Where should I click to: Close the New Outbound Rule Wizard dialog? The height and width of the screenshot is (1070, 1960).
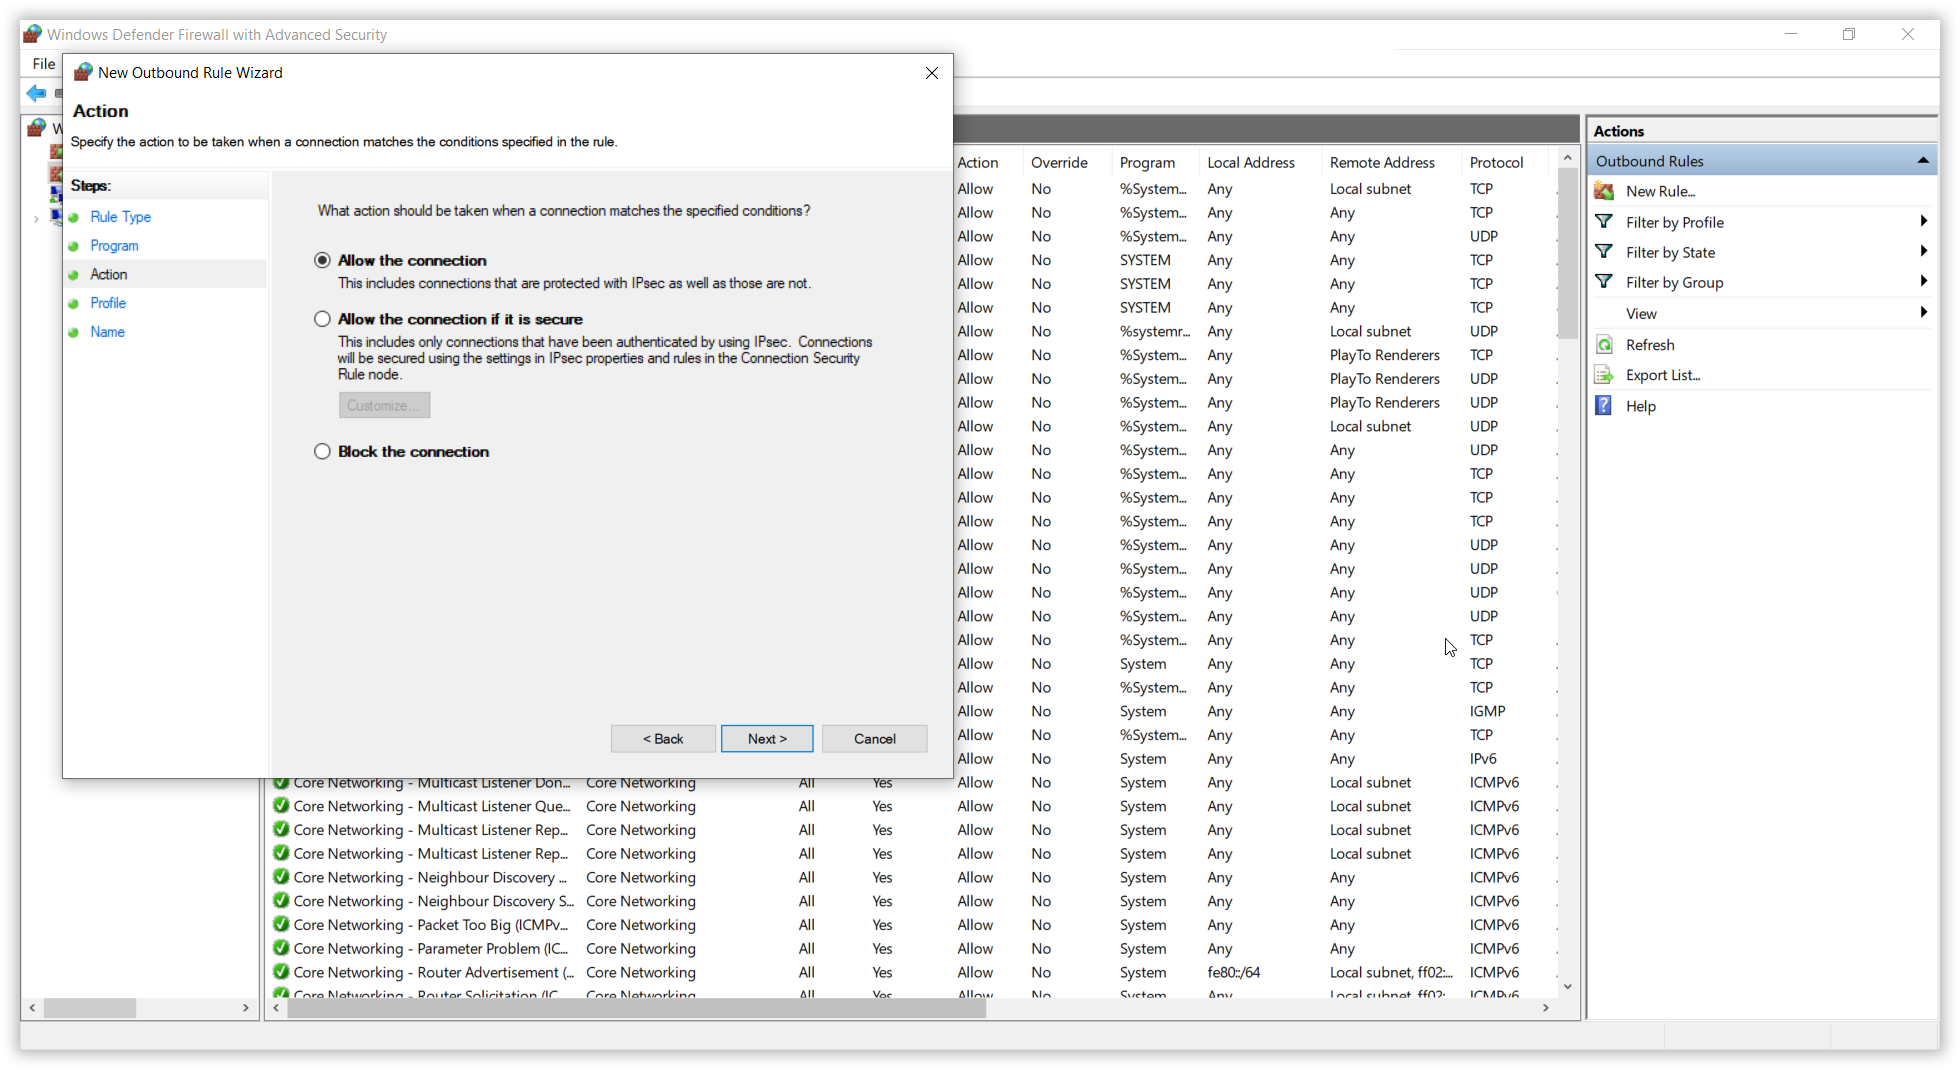[x=931, y=73]
